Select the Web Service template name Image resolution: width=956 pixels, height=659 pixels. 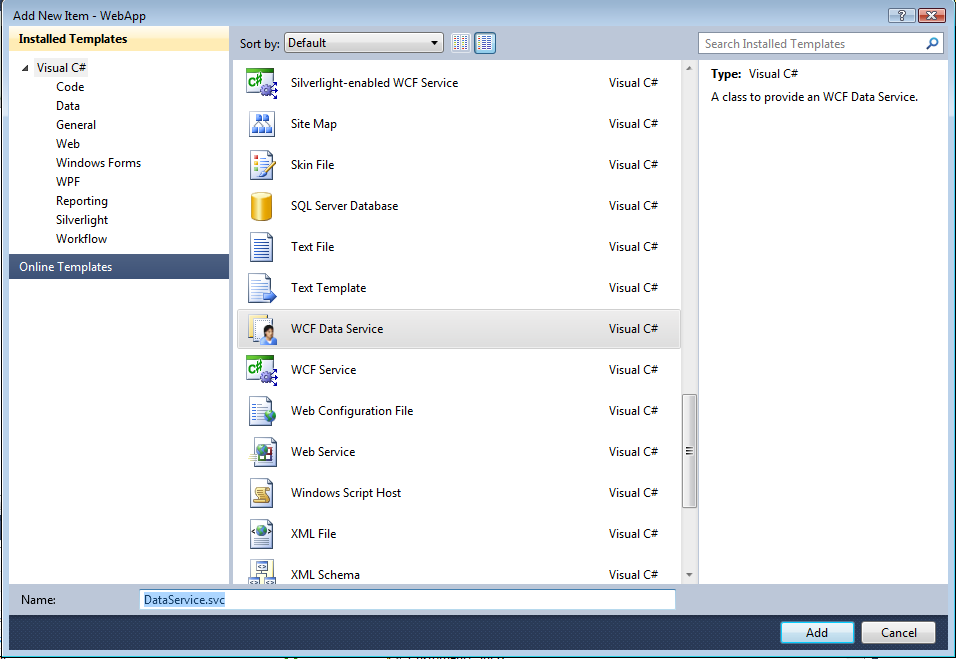point(323,452)
